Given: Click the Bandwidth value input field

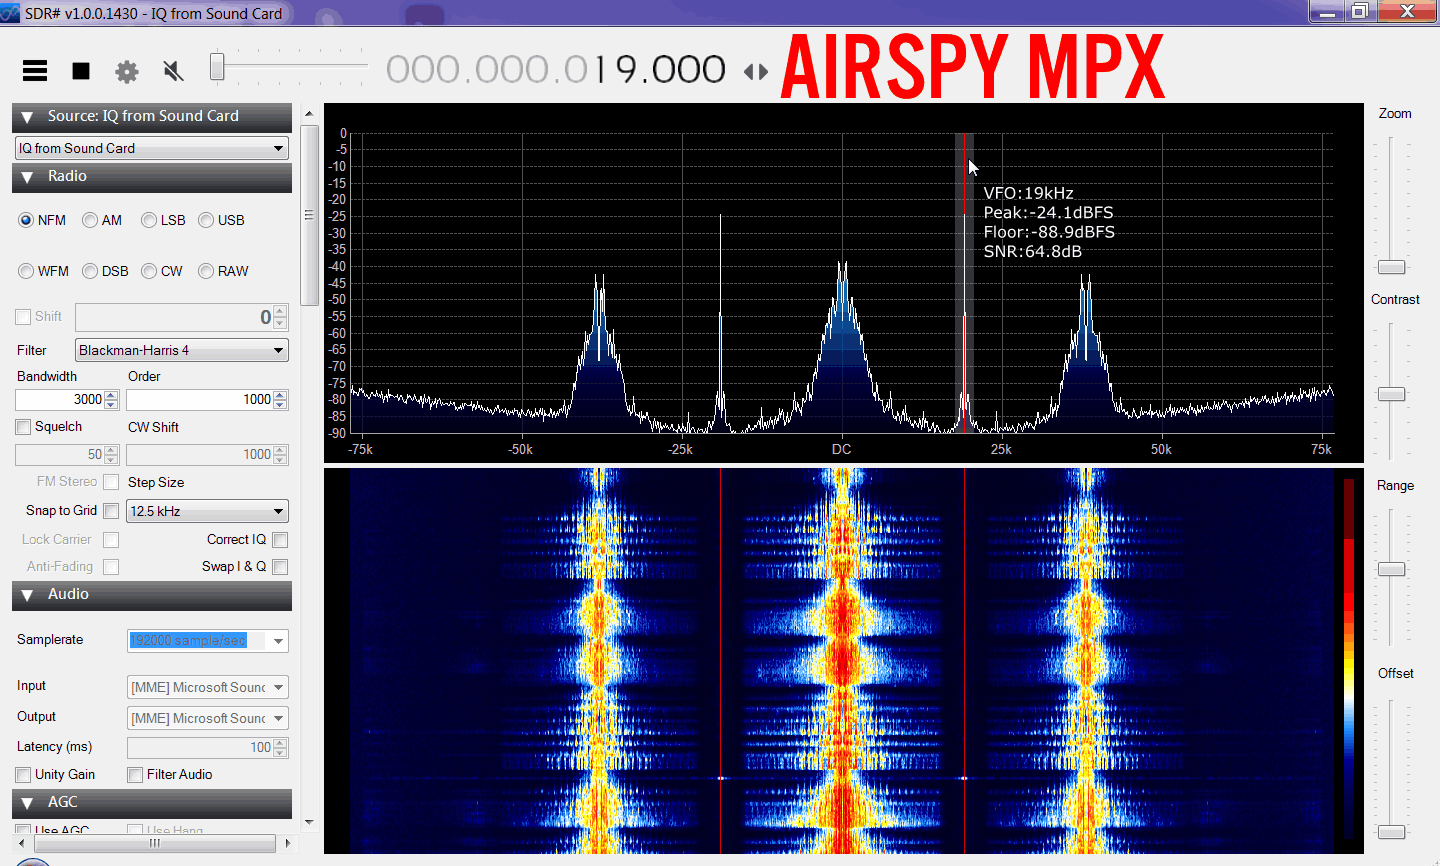Looking at the screenshot, I should [60, 400].
